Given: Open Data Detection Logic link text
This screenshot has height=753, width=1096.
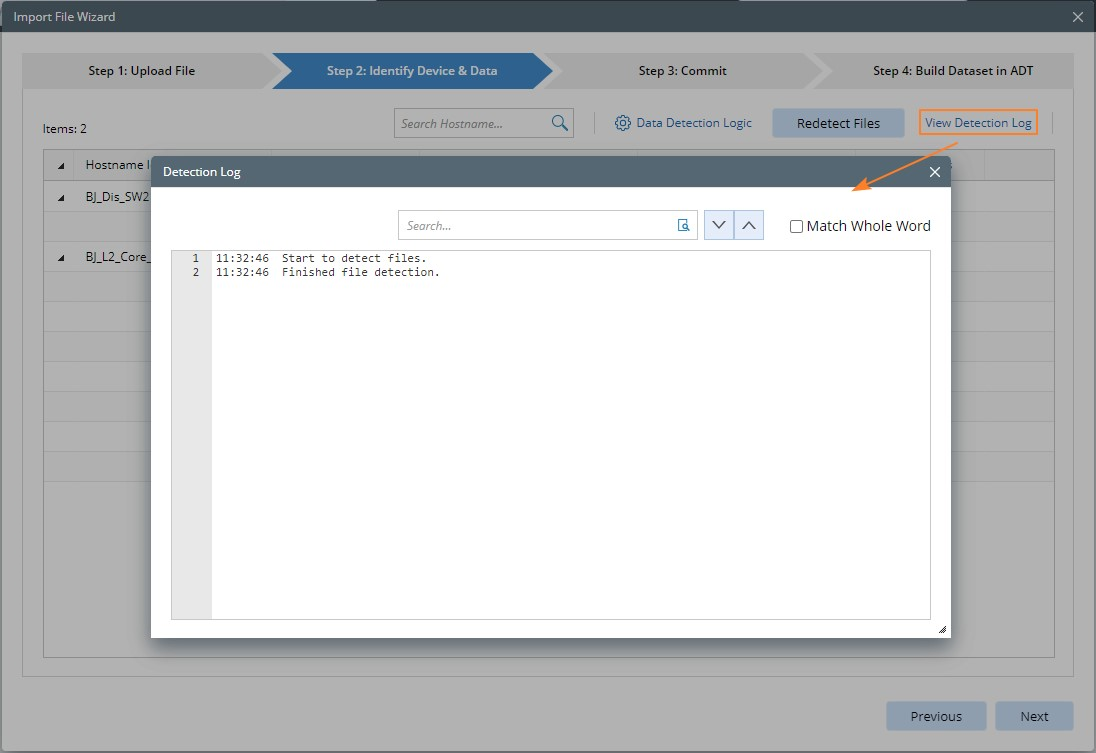Looking at the screenshot, I should [x=693, y=123].
